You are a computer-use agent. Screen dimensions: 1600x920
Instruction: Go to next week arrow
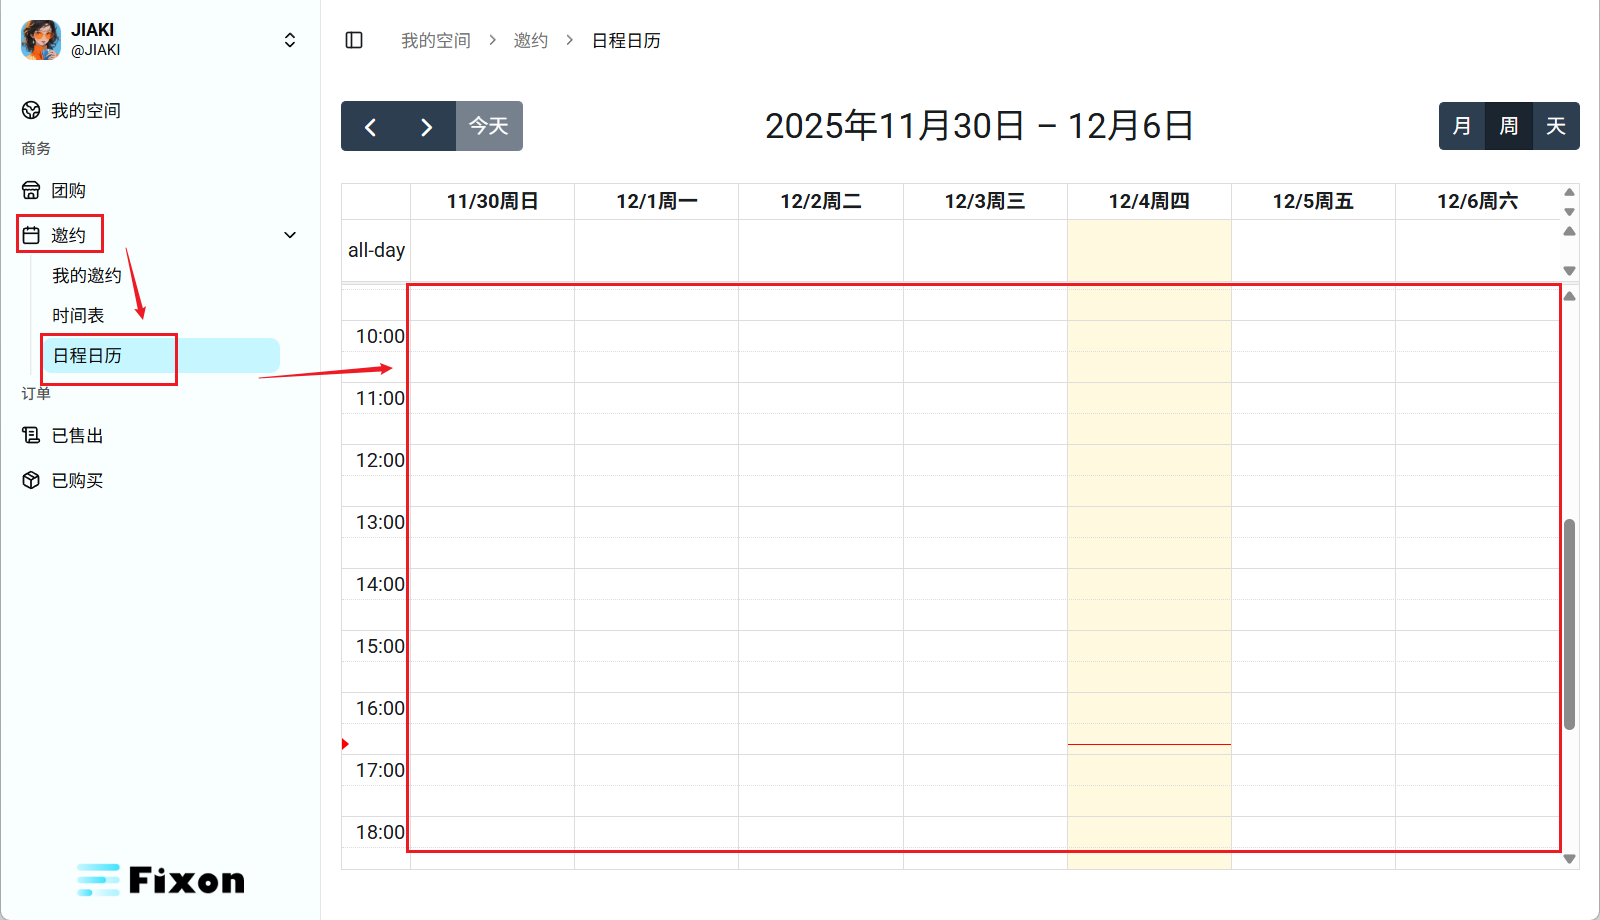pos(427,127)
